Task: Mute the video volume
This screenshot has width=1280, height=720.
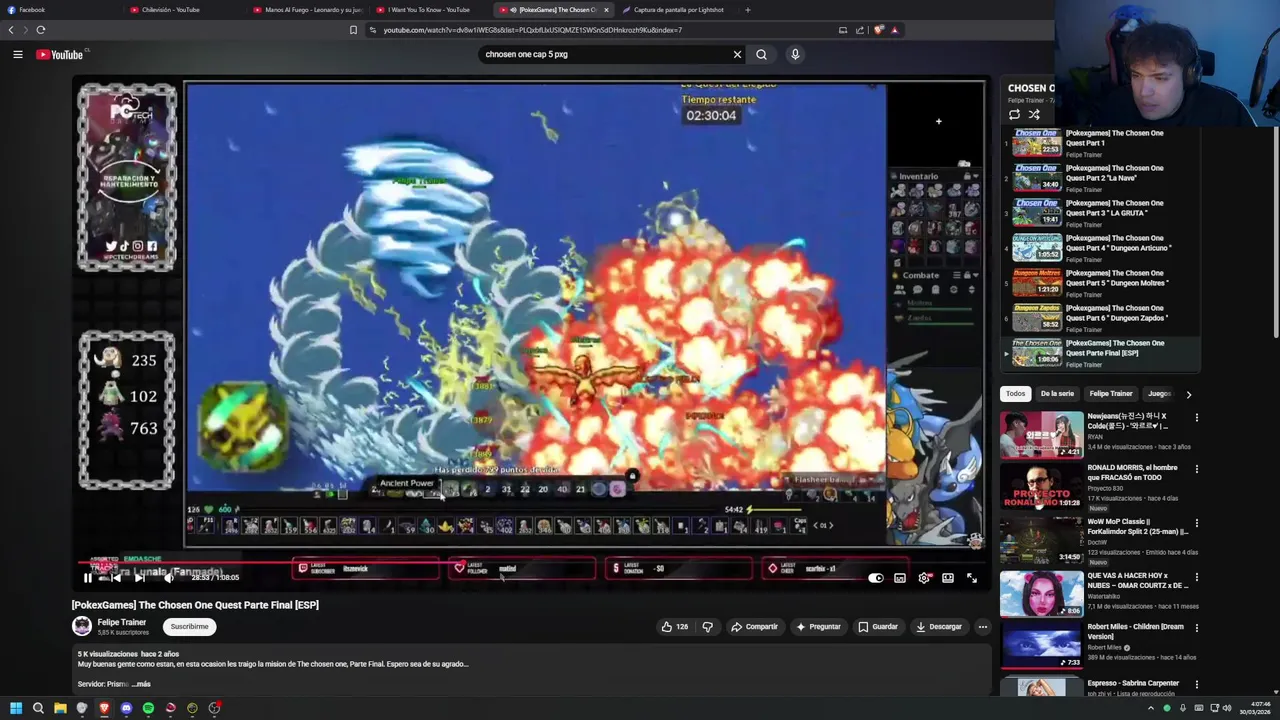Action: pos(168,578)
